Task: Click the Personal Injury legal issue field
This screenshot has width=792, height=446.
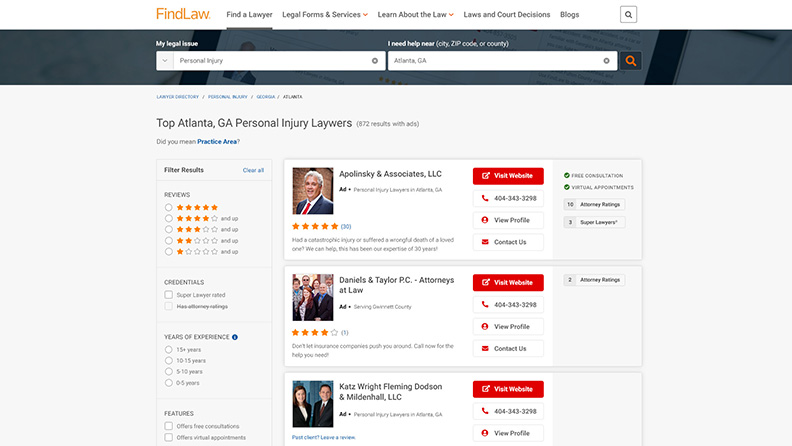Action: point(272,61)
